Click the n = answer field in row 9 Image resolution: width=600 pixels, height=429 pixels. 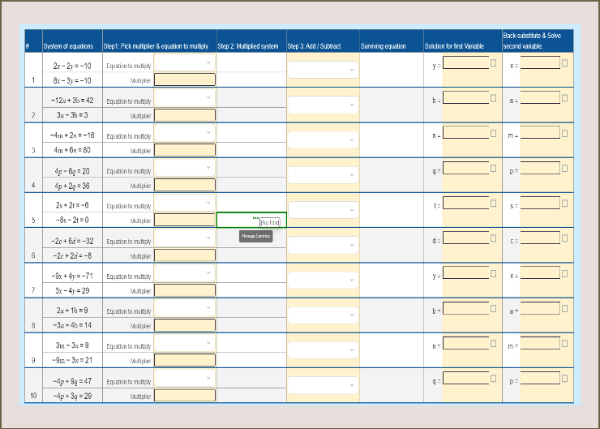[466, 343]
